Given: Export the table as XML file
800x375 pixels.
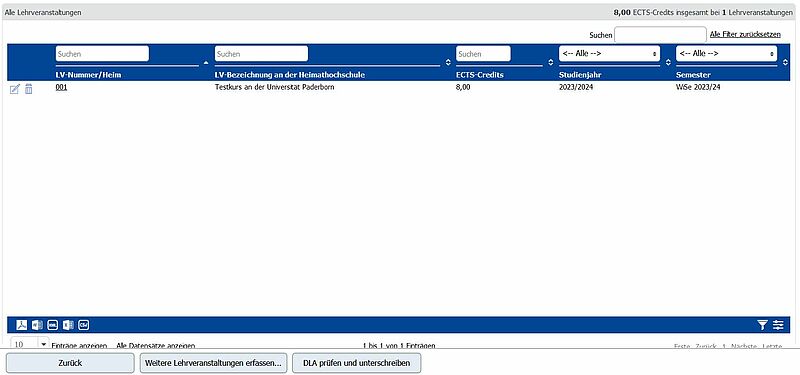Looking at the screenshot, I should 53,325.
